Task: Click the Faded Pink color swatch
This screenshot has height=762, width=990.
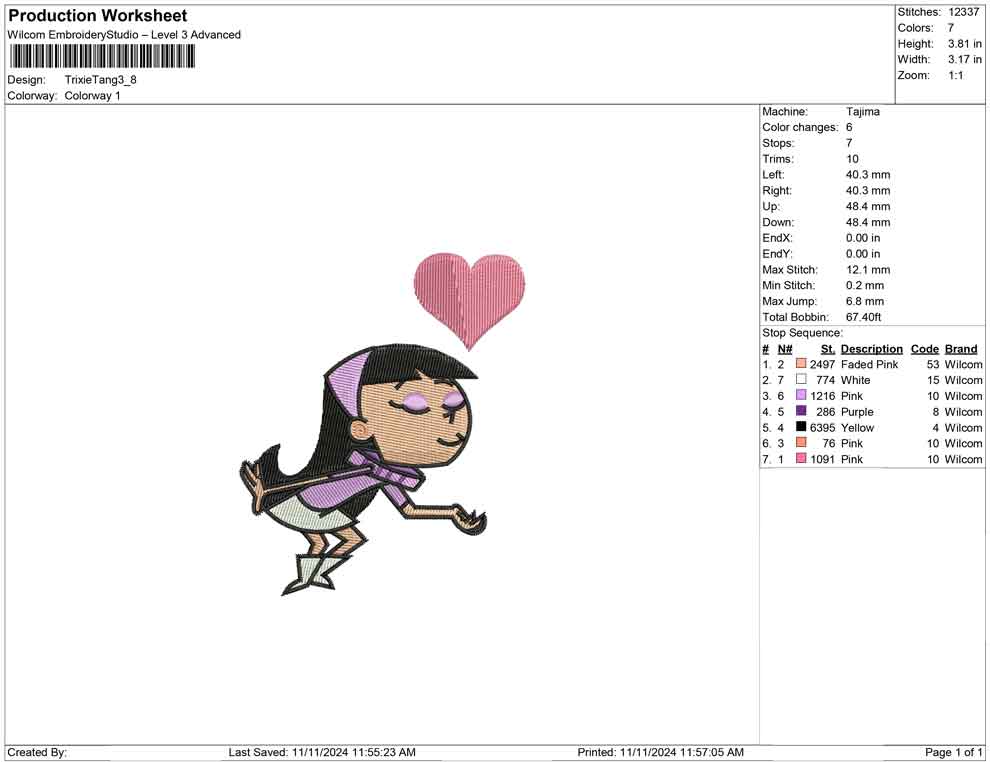Action: point(801,364)
